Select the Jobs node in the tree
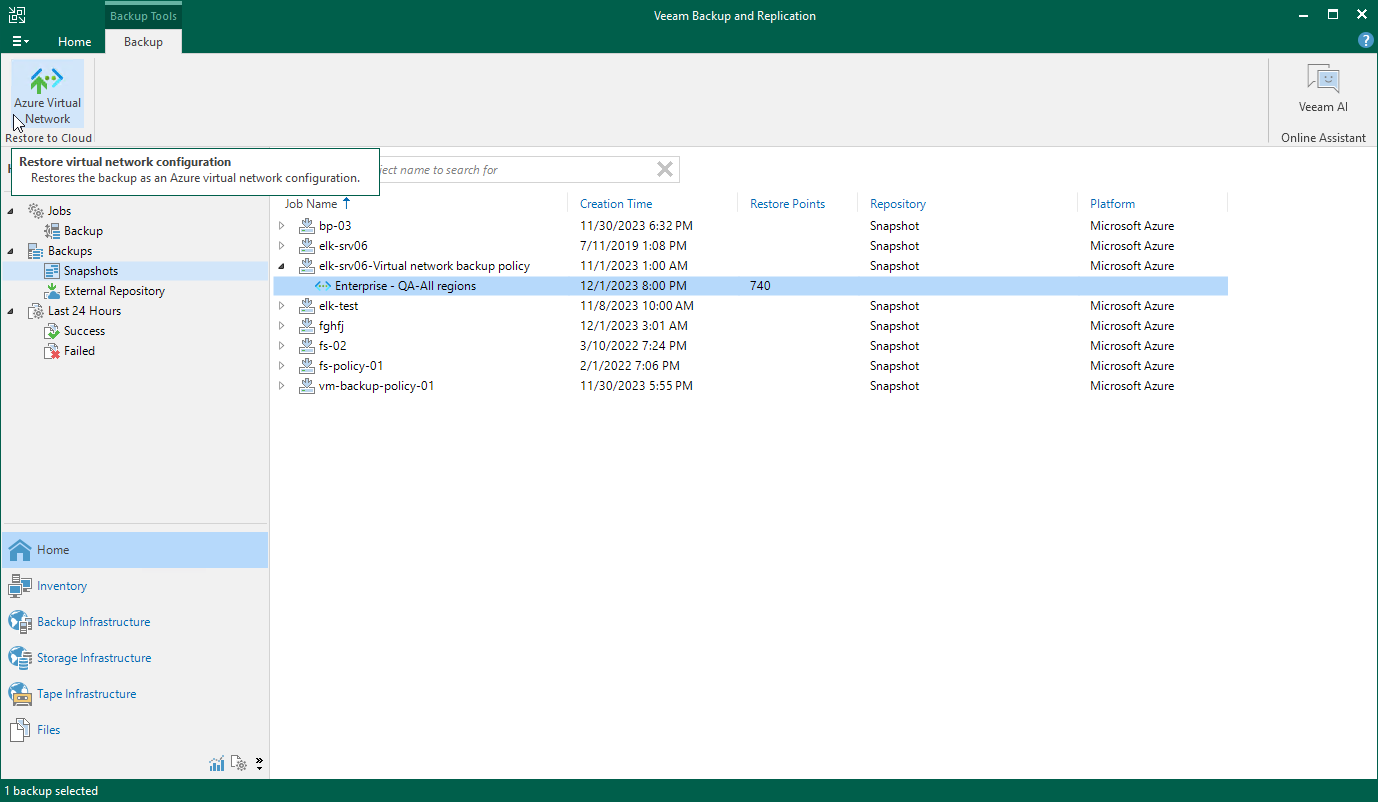The height and width of the screenshot is (802, 1378). pyautogui.click(x=59, y=211)
